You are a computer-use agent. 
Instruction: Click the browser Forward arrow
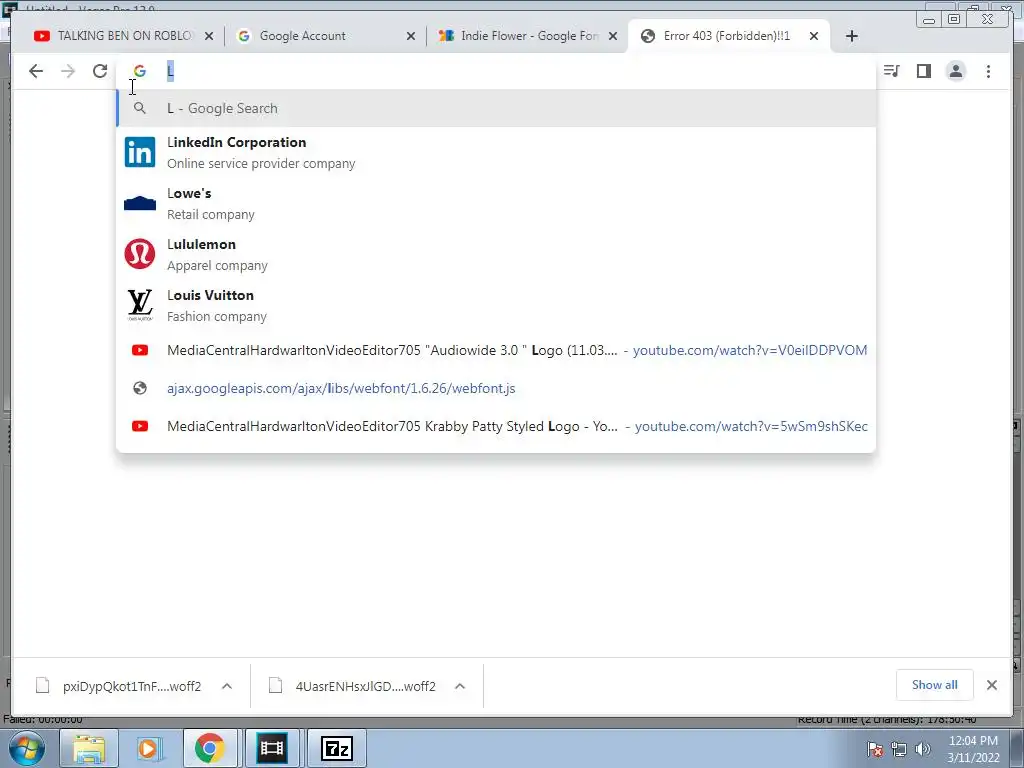point(68,71)
